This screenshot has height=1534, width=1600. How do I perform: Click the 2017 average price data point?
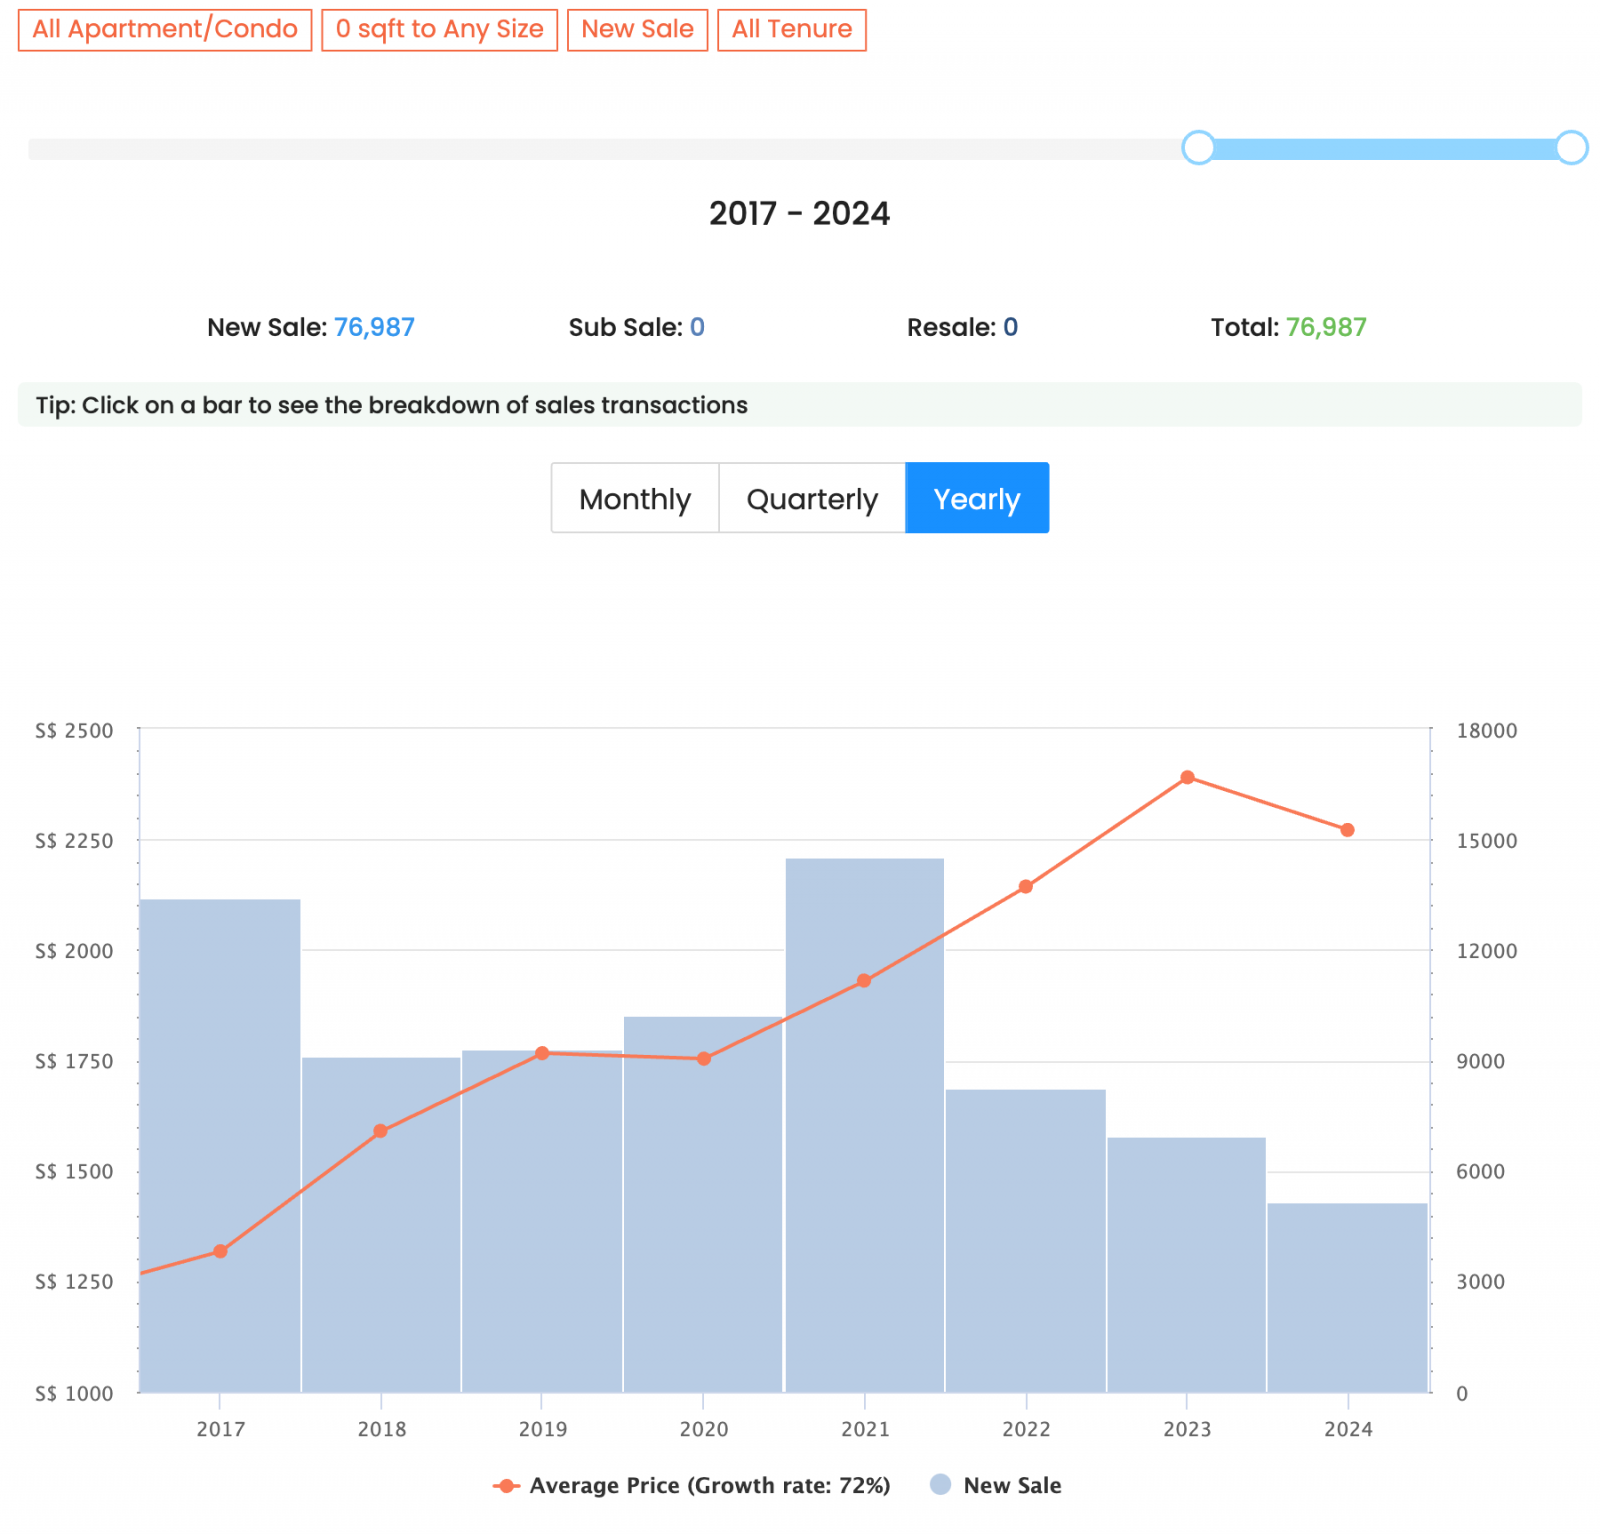pyautogui.click(x=220, y=1251)
